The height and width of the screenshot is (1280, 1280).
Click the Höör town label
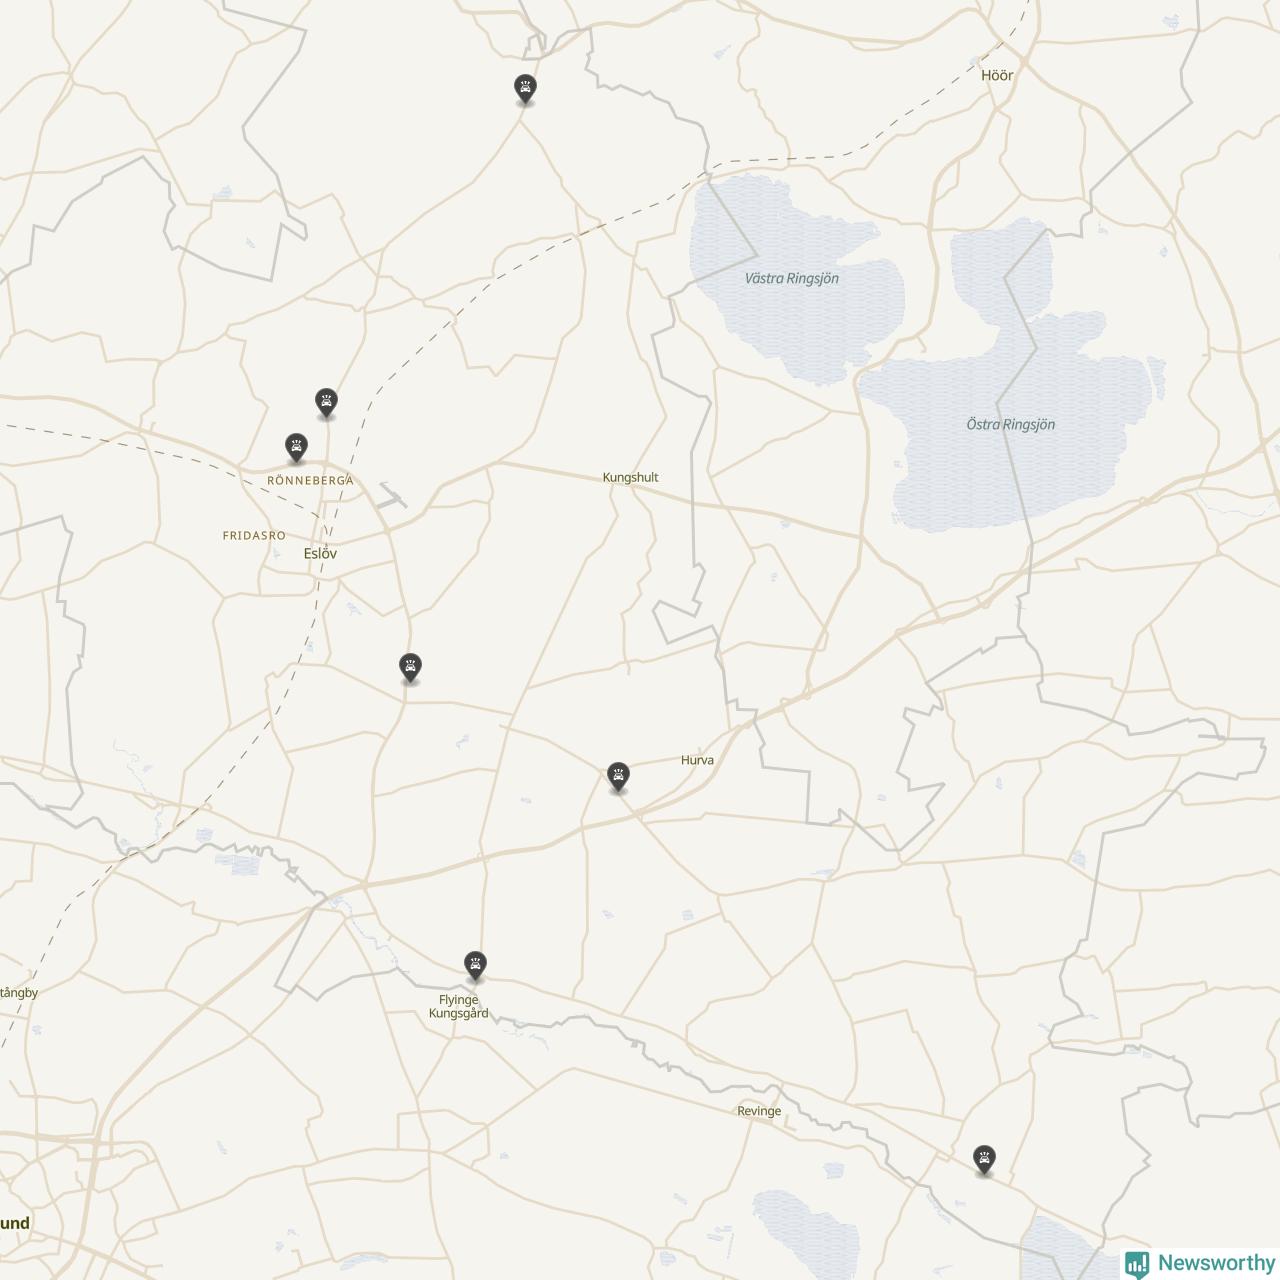point(997,75)
